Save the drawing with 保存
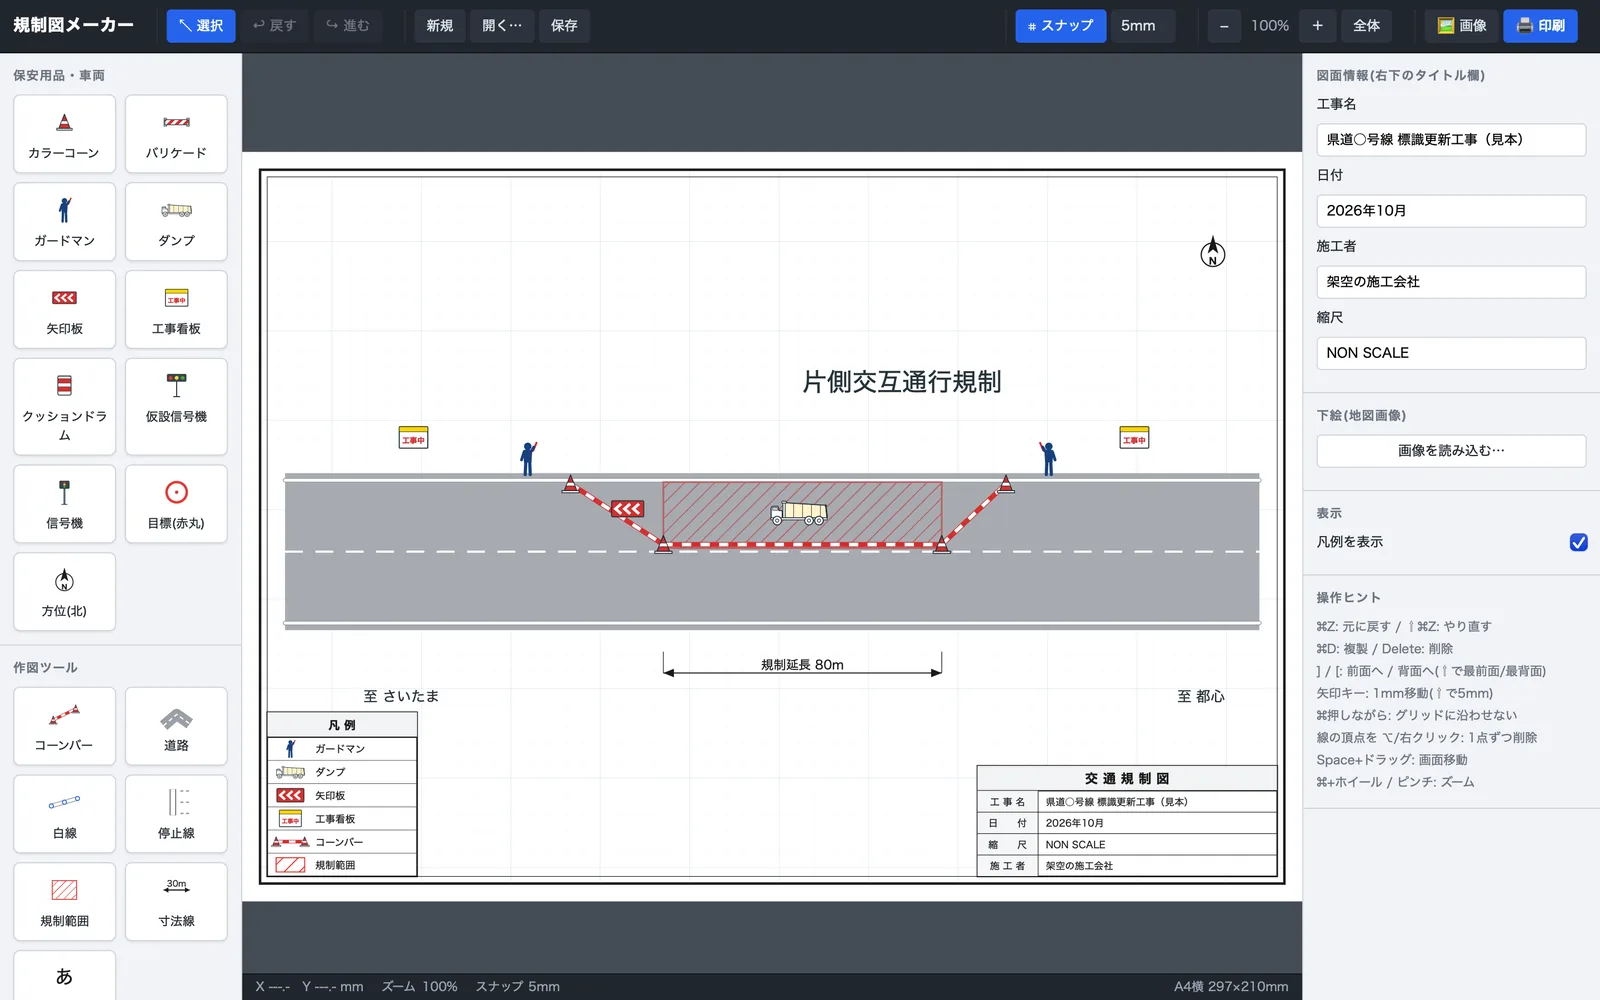The height and width of the screenshot is (1000, 1600). (564, 26)
